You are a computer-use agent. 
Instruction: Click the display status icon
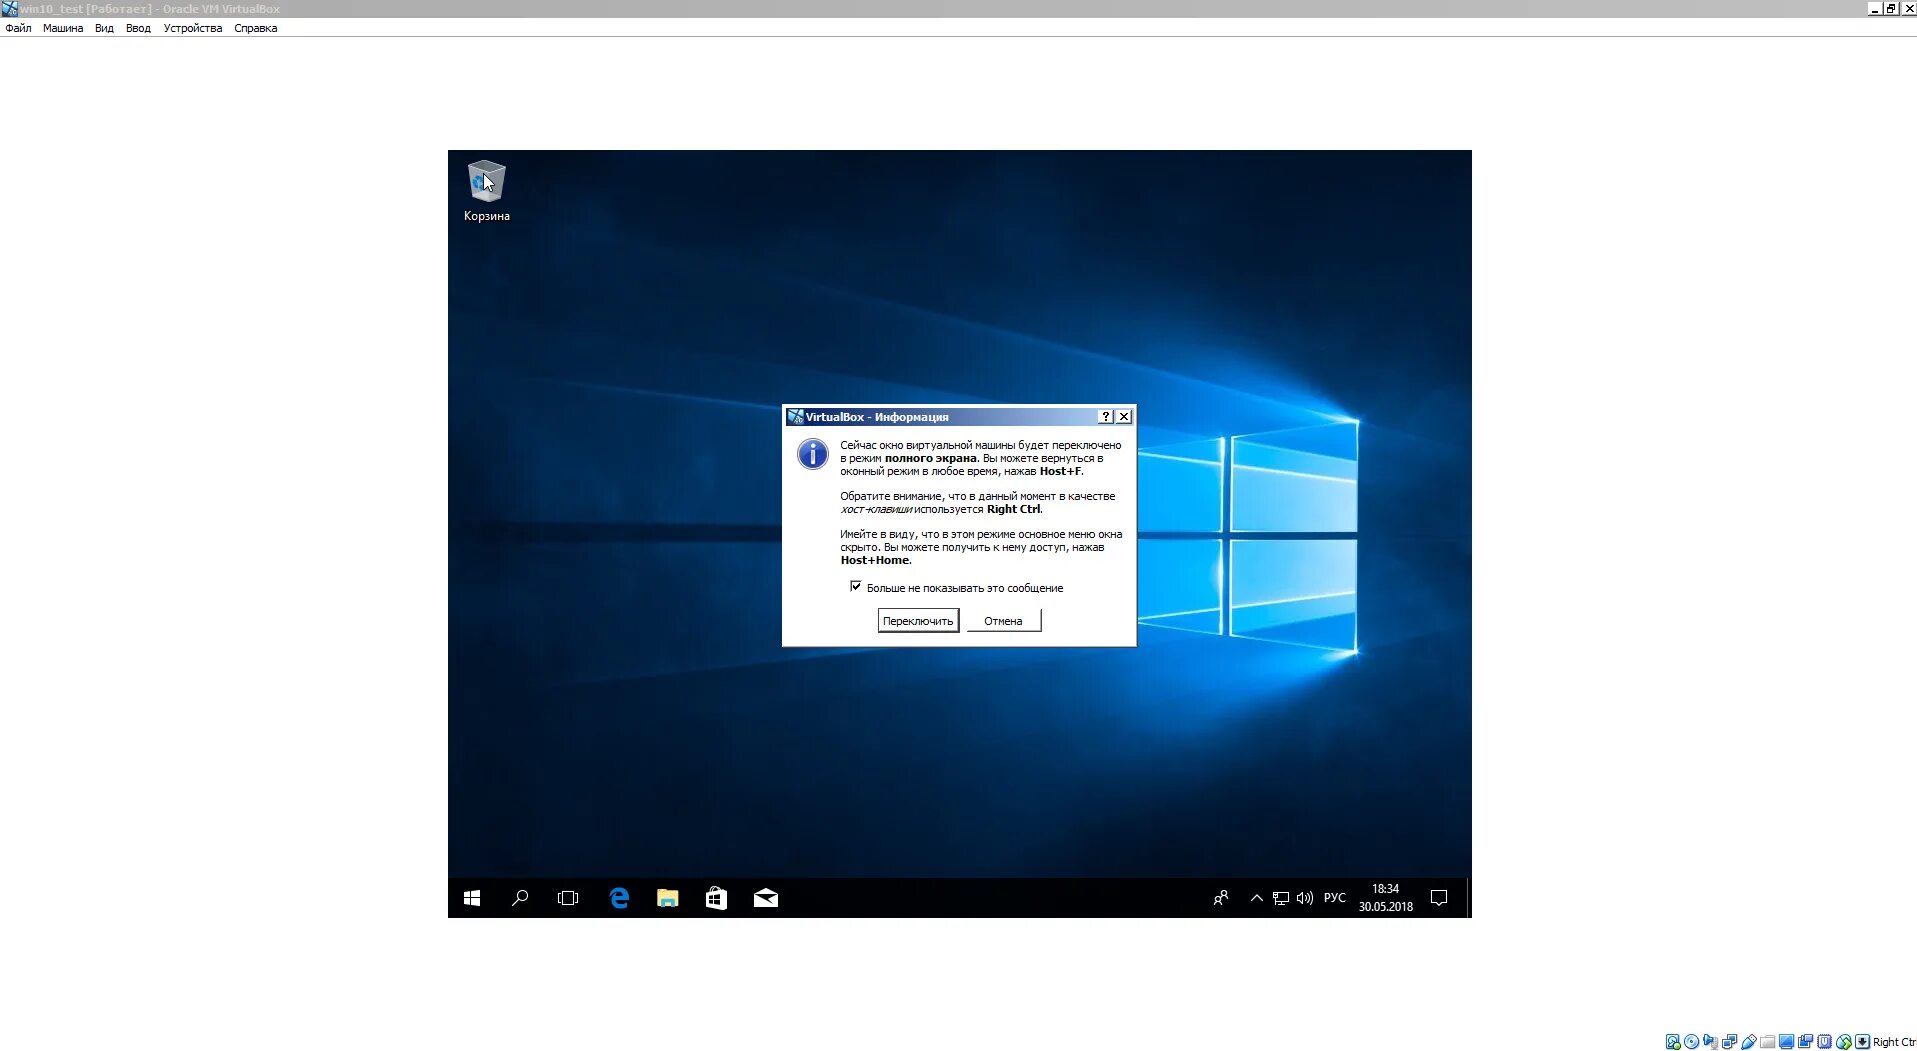click(x=1787, y=1041)
